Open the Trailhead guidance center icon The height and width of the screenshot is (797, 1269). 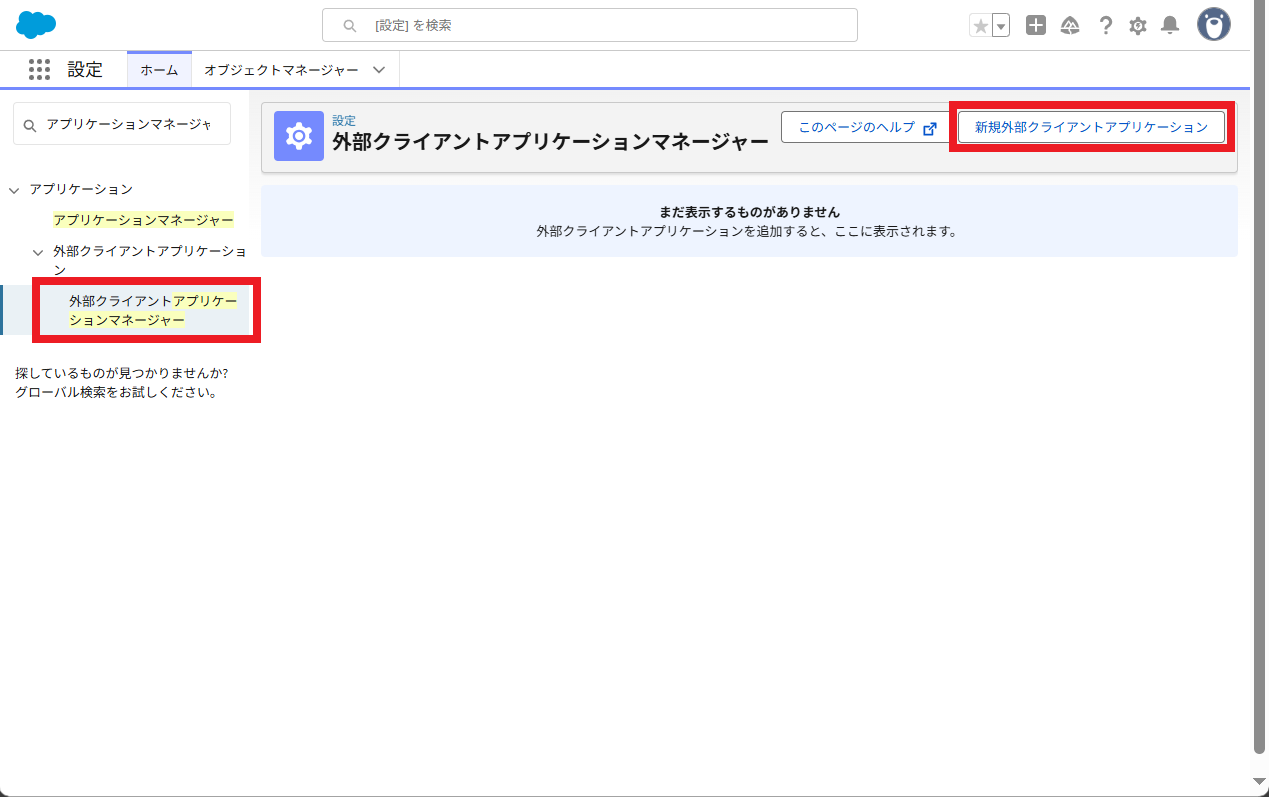point(1070,26)
